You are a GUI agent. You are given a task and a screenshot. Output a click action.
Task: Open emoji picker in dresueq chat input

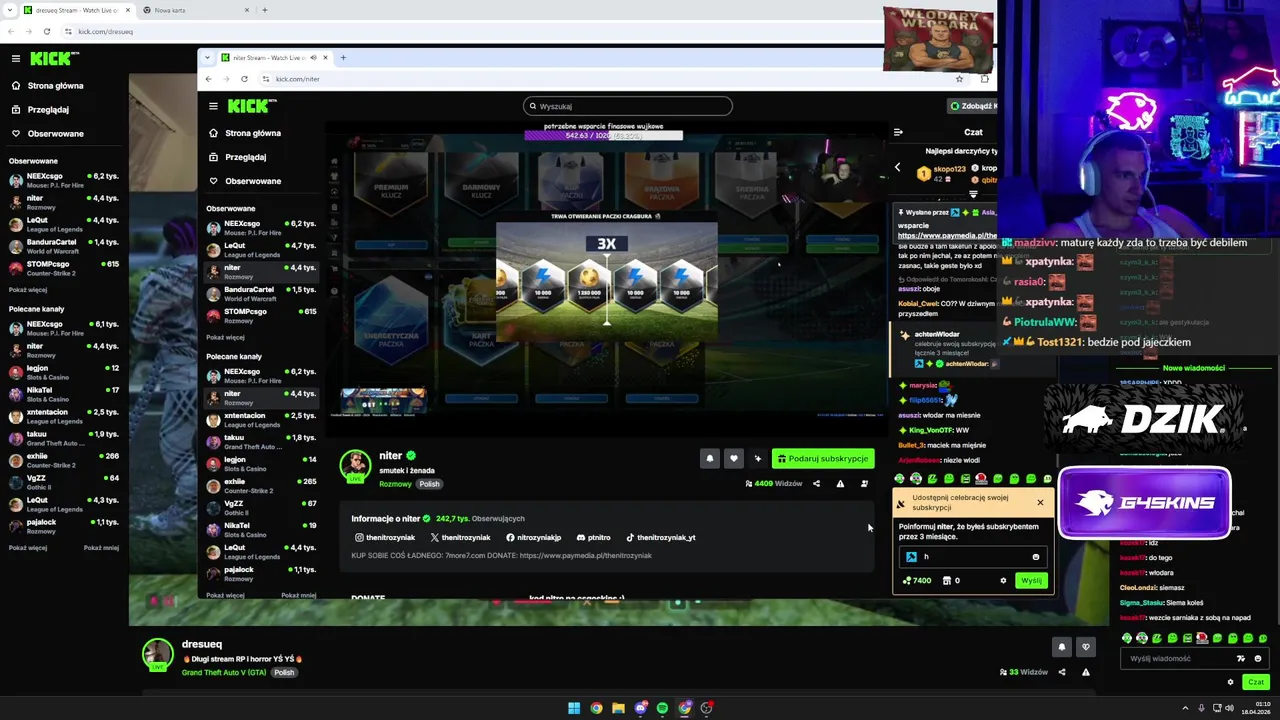1258,658
